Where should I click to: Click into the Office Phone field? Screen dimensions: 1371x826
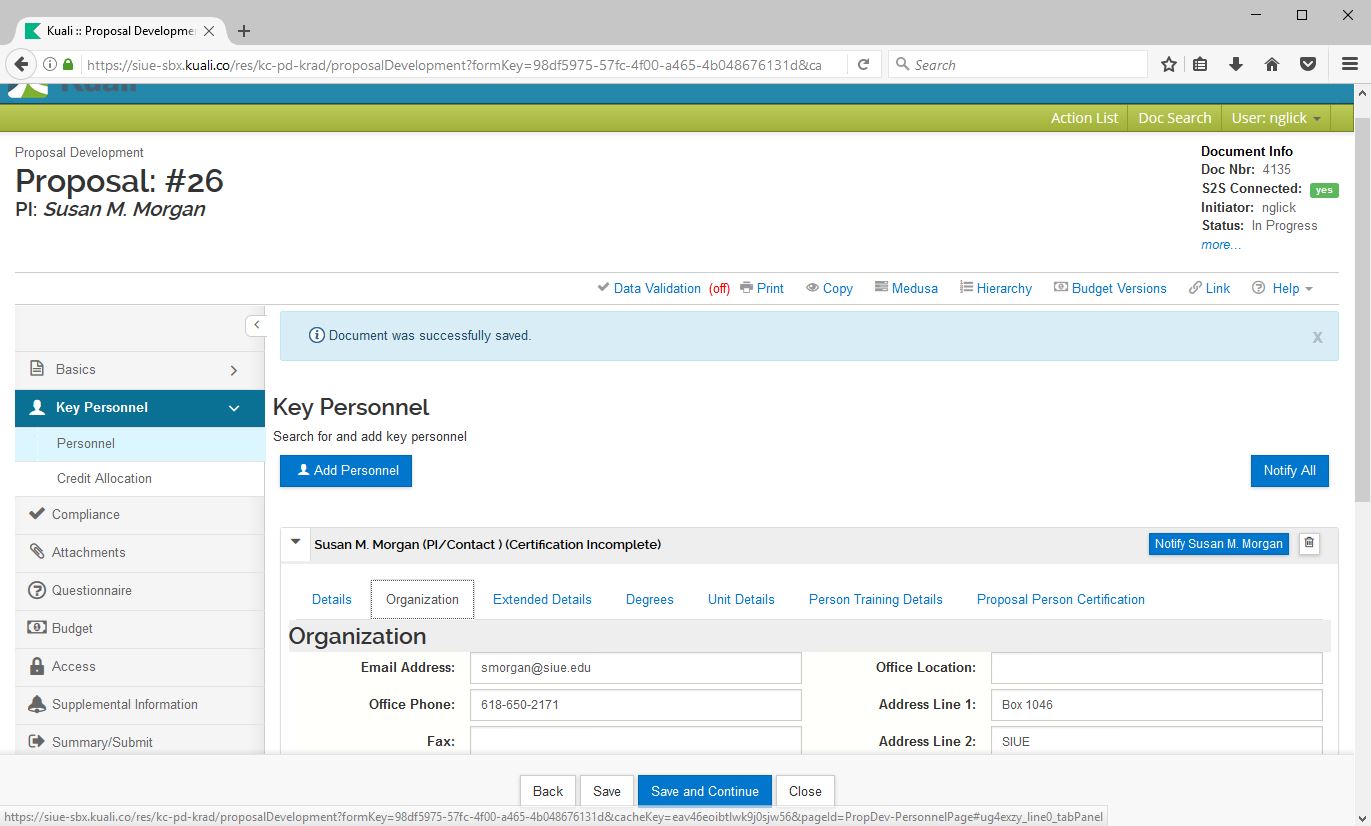point(635,705)
